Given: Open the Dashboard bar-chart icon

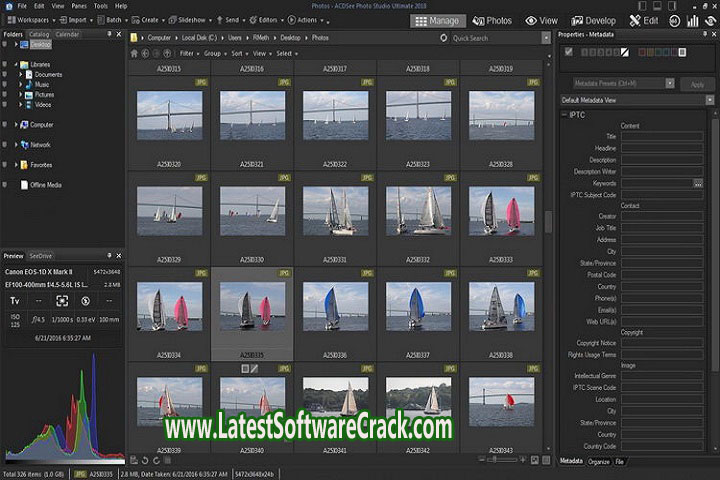Looking at the screenshot, I should pos(693,20).
